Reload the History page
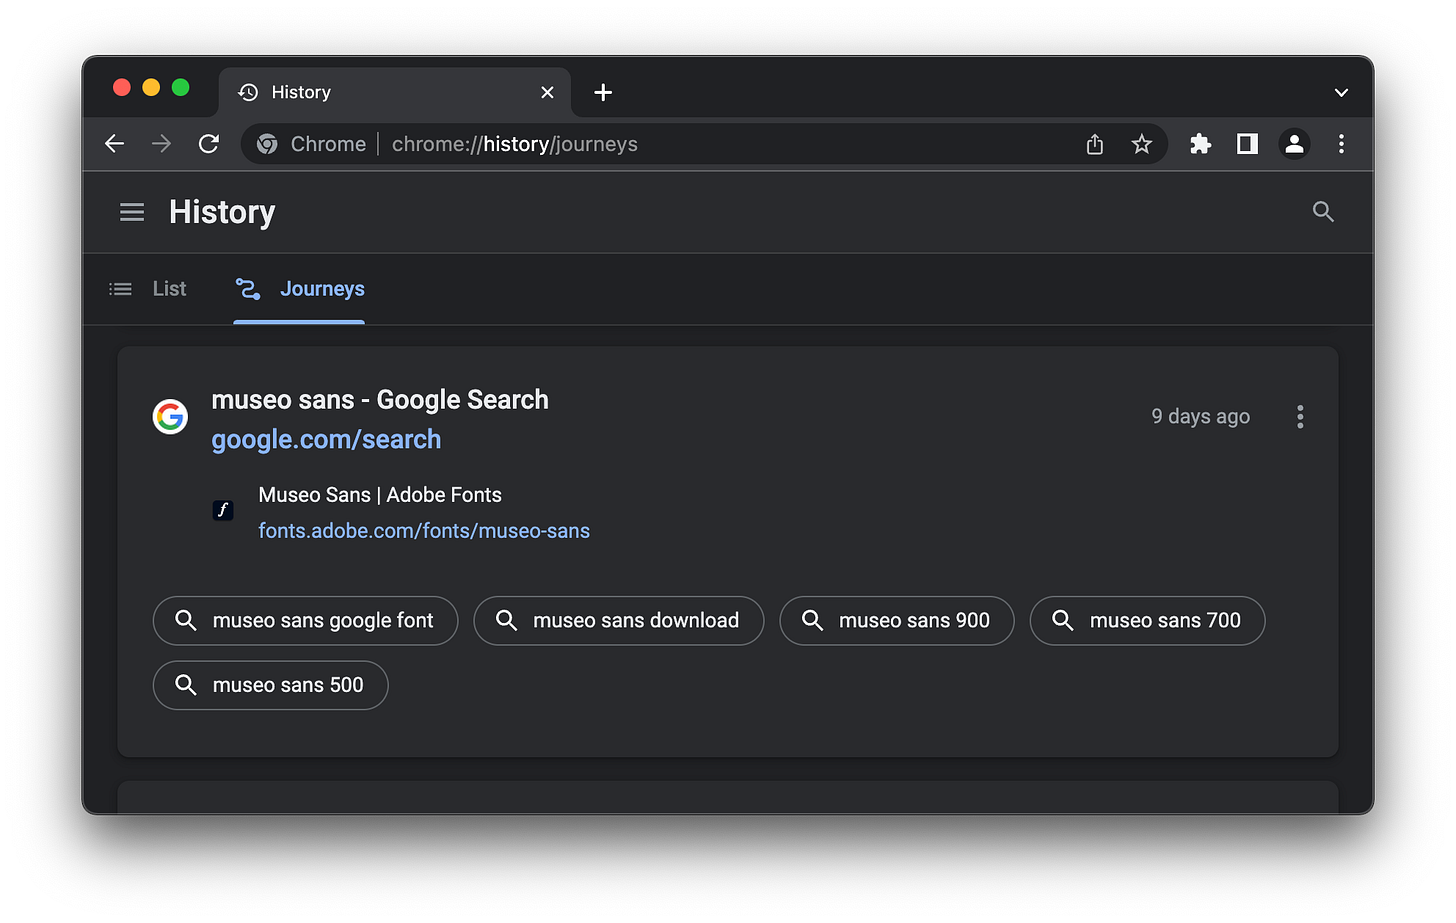Image resolution: width=1456 pixels, height=923 pixels. coord(209,144)
